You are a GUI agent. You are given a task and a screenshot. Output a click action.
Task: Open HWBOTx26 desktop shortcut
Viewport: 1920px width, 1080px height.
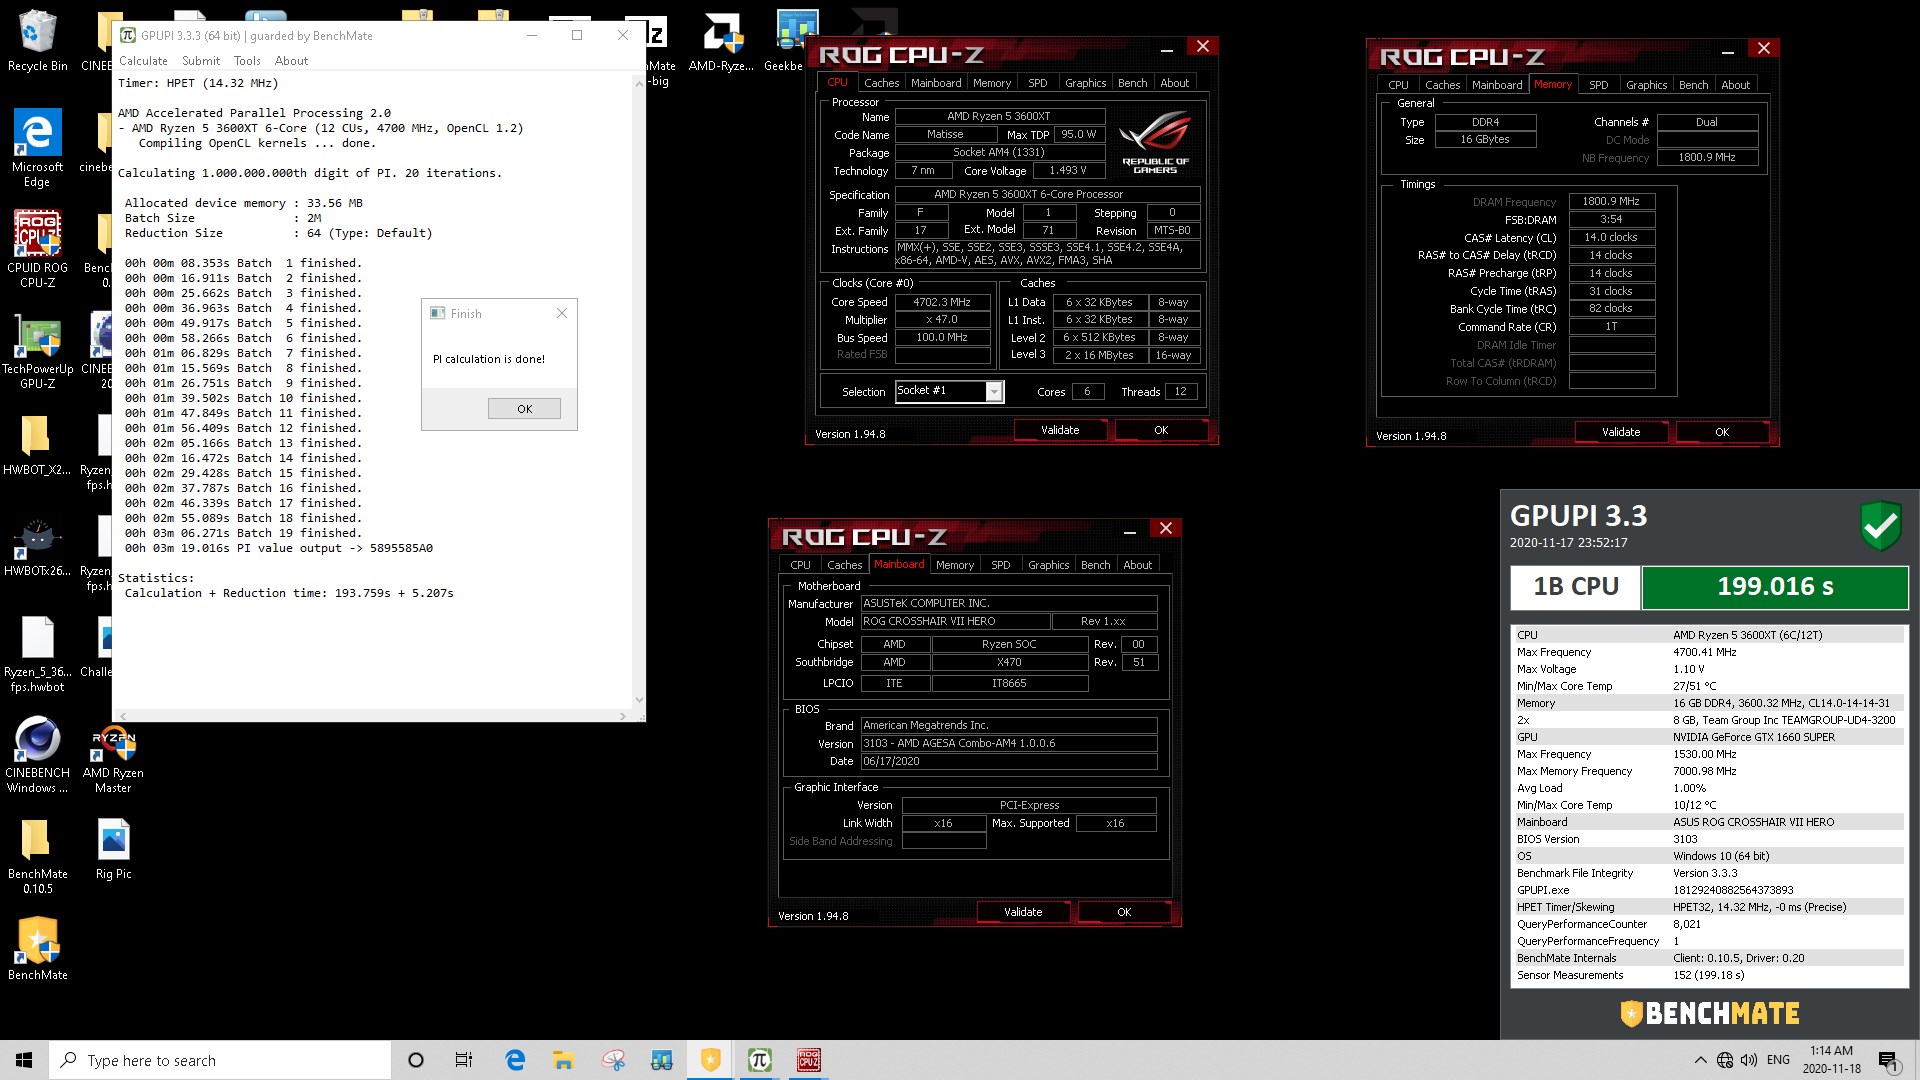click(x=37, y=548)
